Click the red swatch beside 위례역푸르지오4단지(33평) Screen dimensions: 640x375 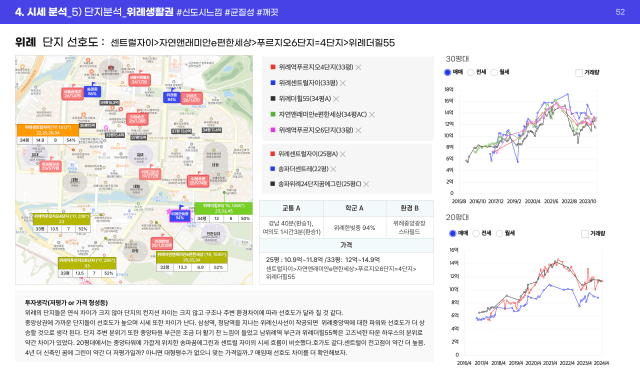click(273, 67)
